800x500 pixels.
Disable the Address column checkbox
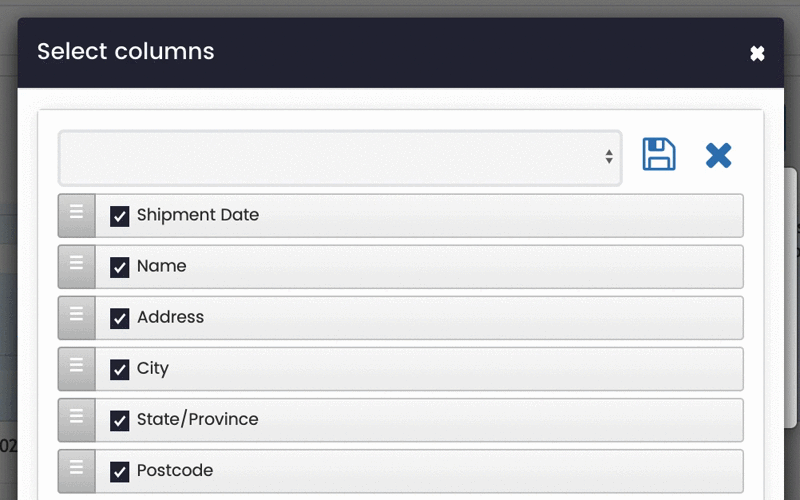[120, 318]
